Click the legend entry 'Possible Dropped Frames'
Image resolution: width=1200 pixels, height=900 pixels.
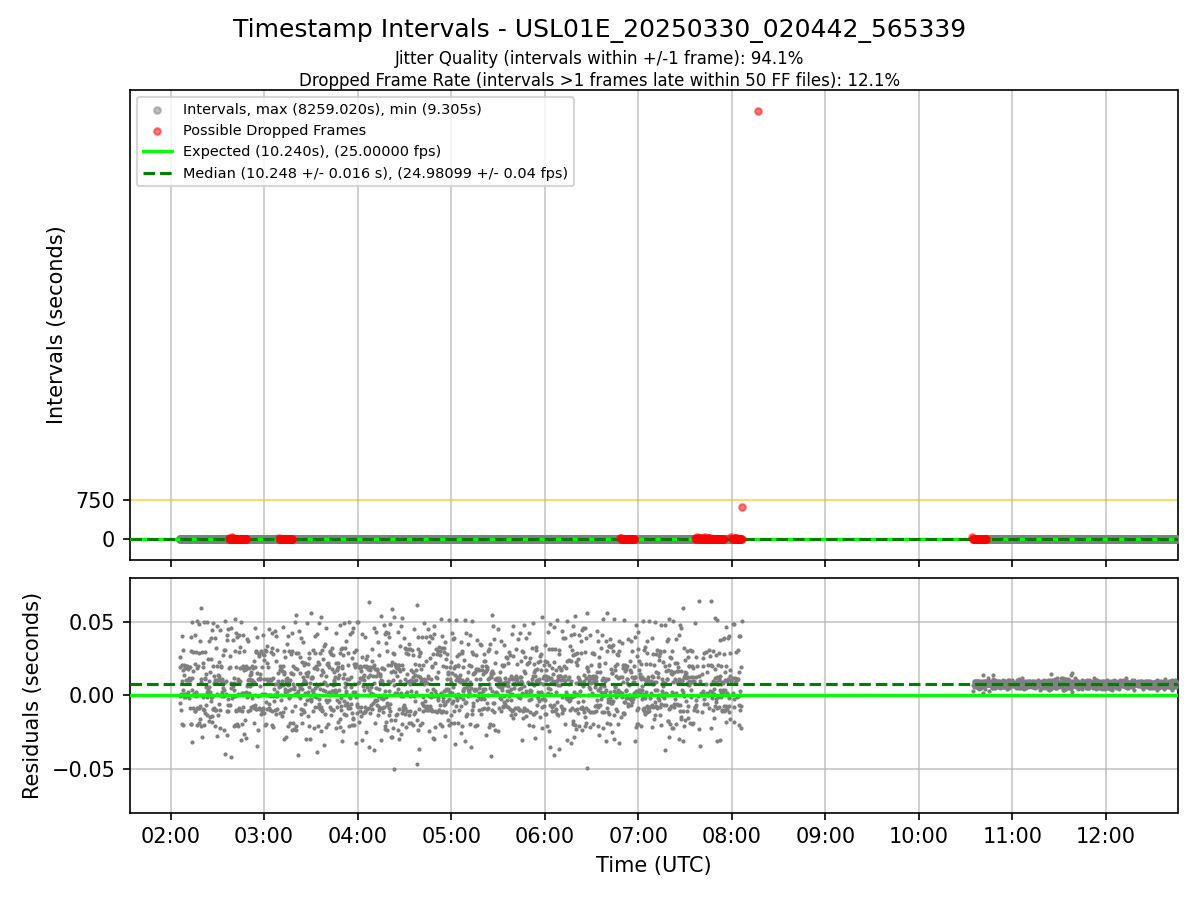pyautogui.click(x=274, y=130)
